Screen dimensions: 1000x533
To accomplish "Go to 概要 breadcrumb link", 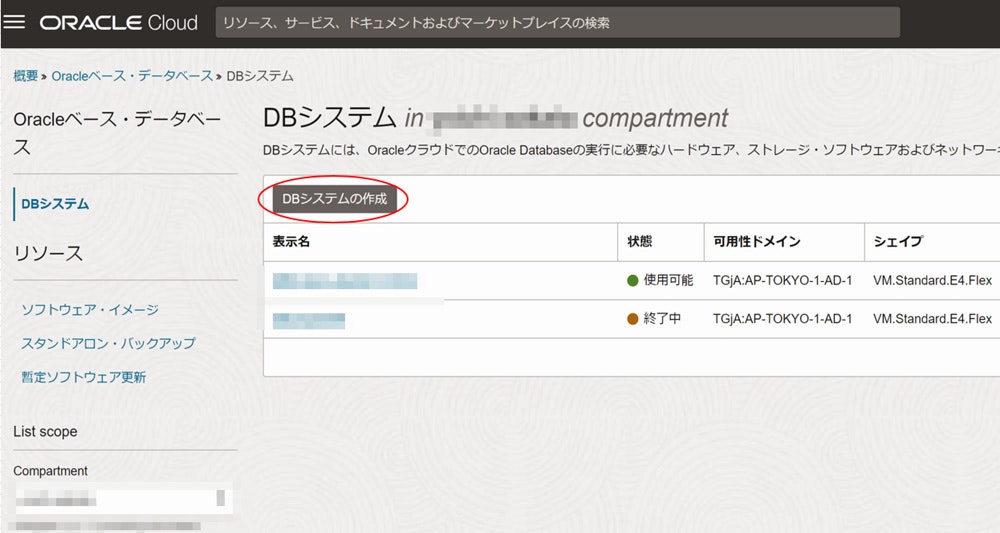I will point(26,76).
